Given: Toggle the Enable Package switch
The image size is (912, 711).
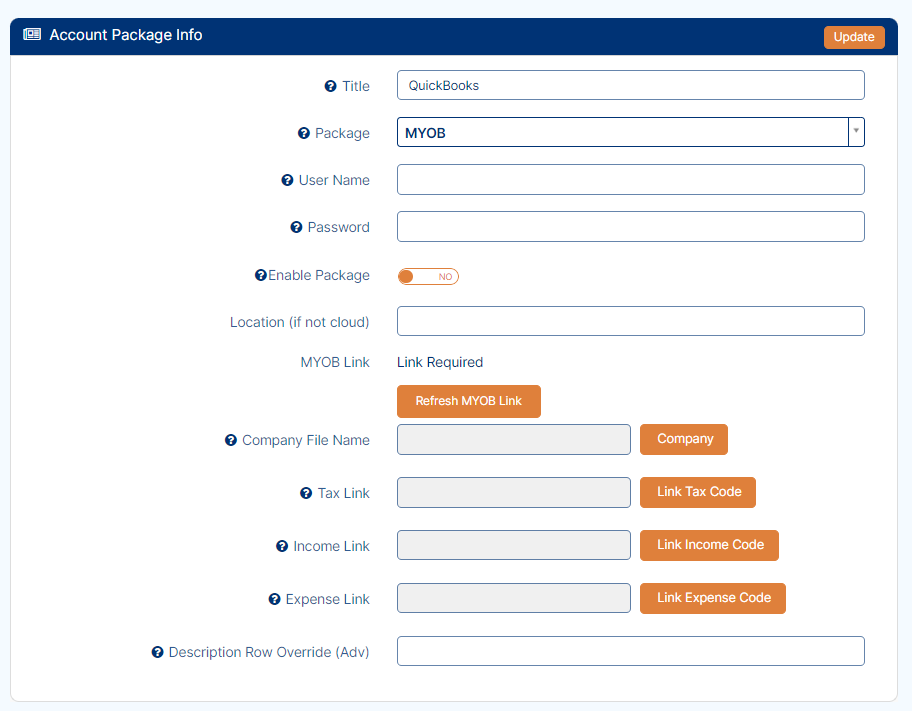Looking at the screenshot, I should pyautogui.click(x=428, y=276).
